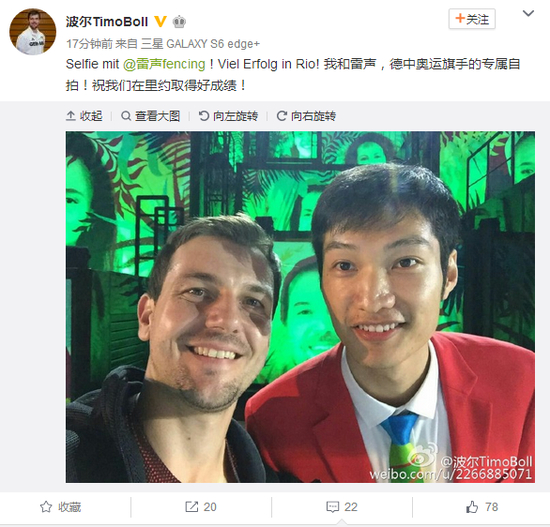Open the 三星 GALAXY S6 edge+ source link
Screen dimensions: 550x527
tap(200, 44)
